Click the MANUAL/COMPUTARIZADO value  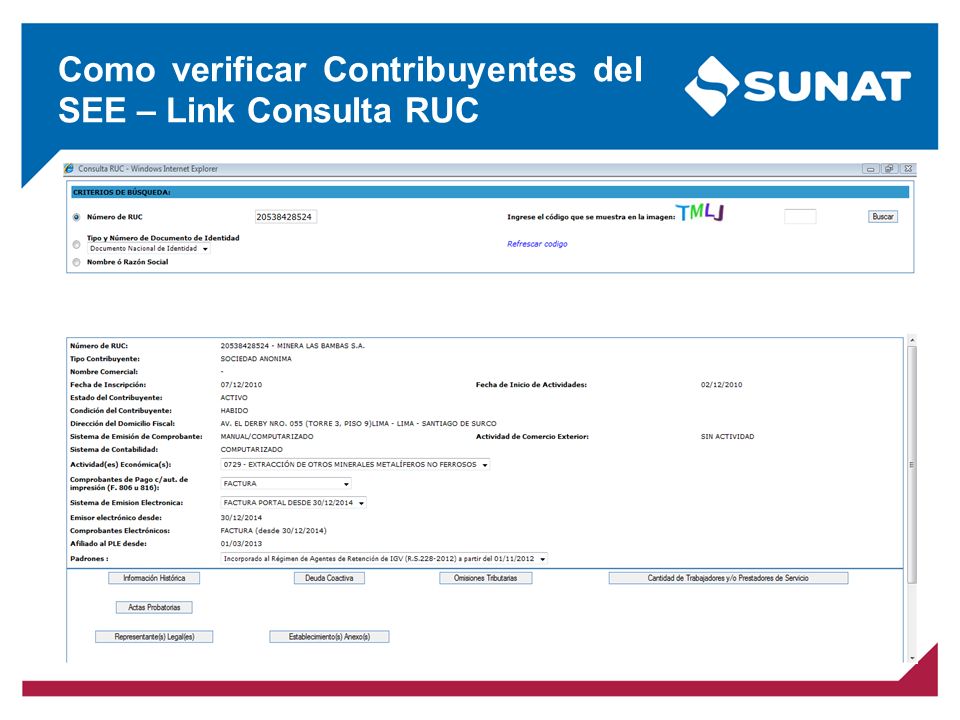267,437
